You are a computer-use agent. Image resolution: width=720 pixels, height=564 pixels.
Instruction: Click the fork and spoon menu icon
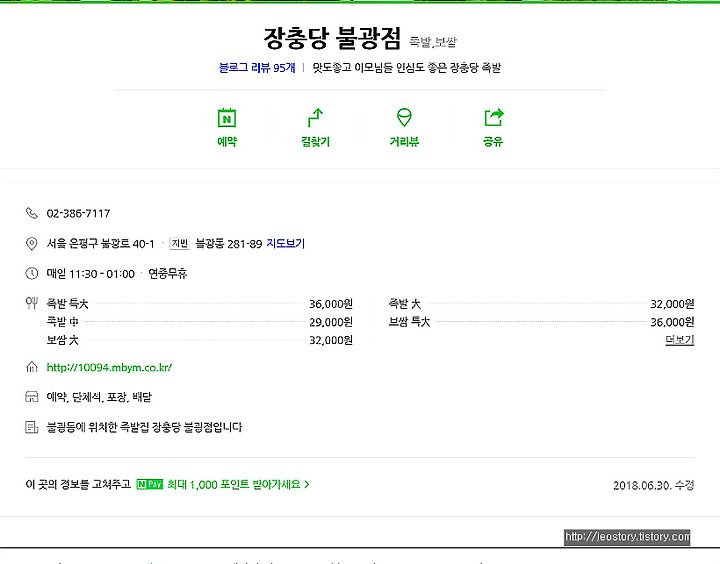(31, 303)
